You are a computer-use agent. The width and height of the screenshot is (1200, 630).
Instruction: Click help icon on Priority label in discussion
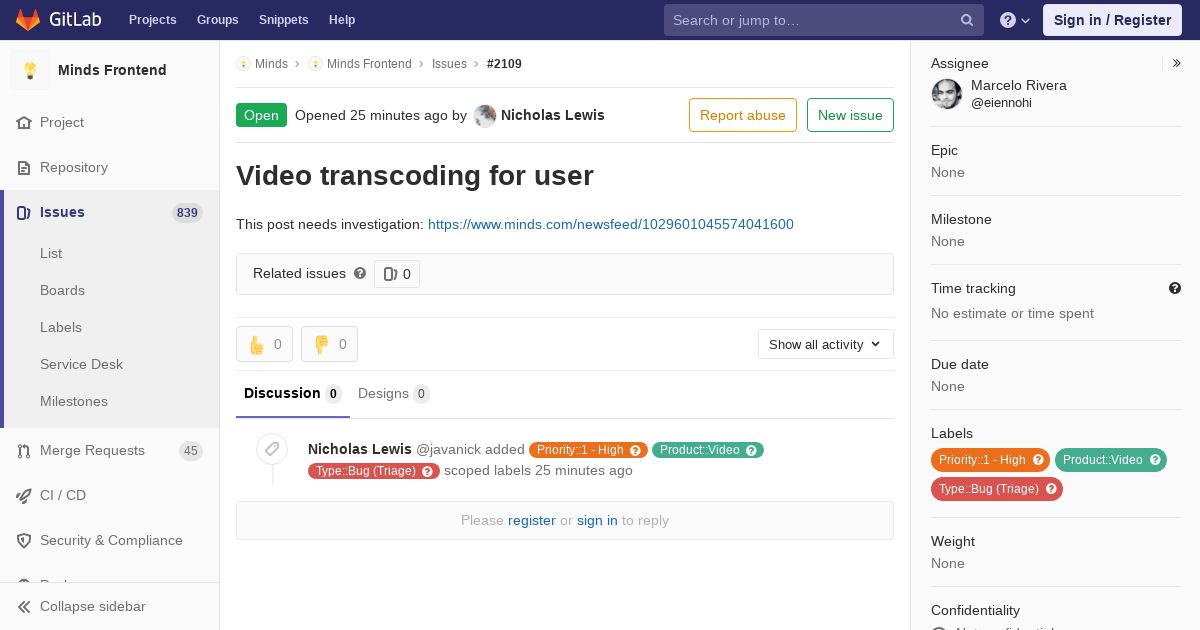click(635, 450)
